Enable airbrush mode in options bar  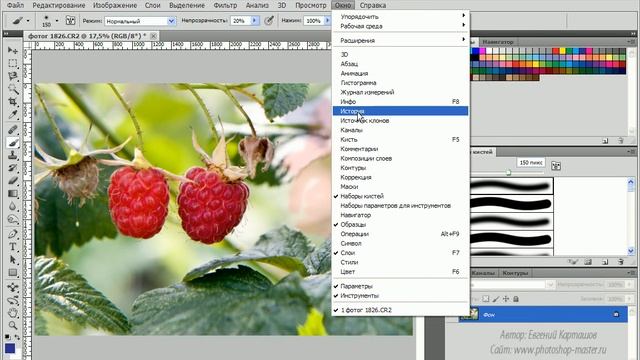(269, 20)
